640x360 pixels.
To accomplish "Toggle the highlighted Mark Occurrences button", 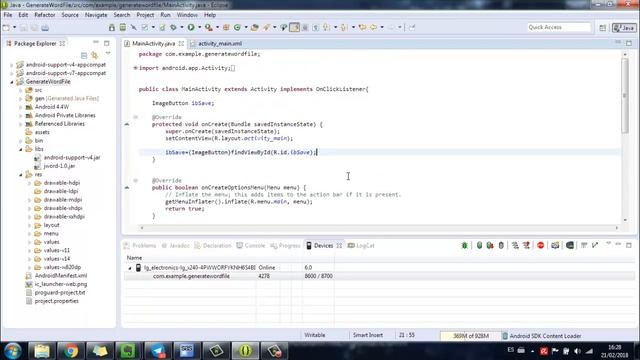I will coord(294,27).
